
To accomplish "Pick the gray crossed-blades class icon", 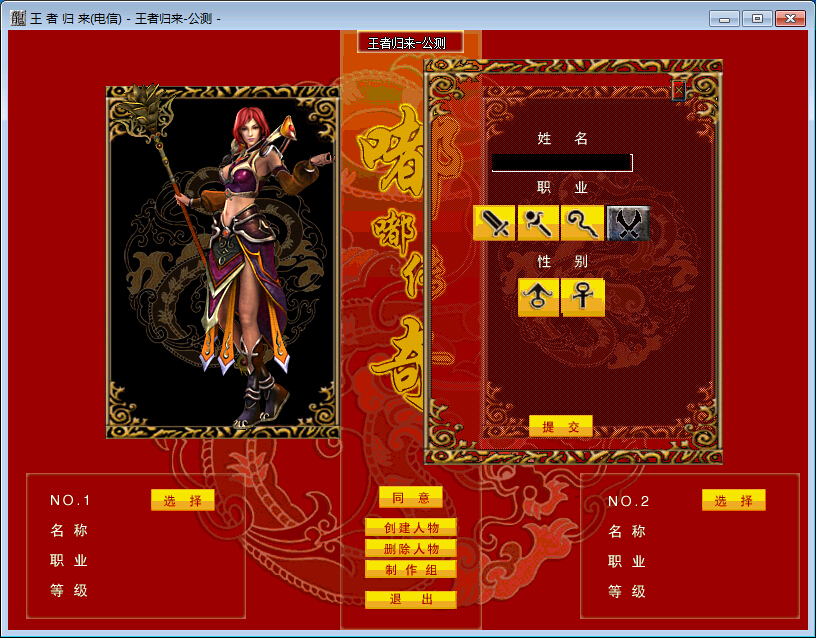I will (627, 223).
